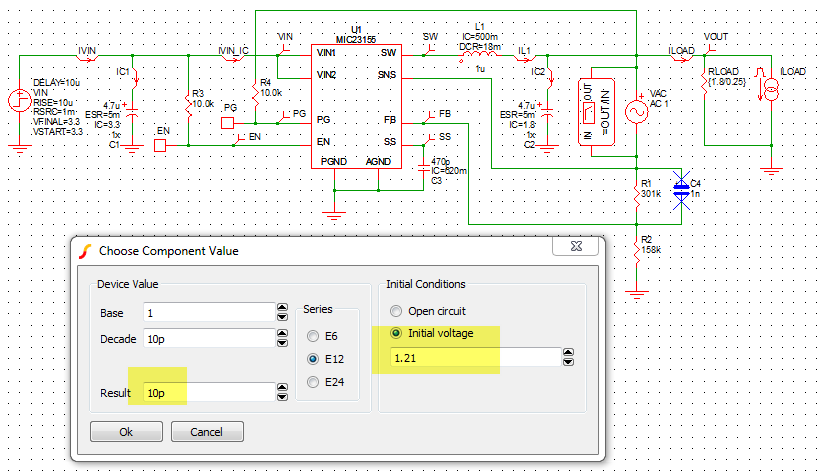
Task: Select the SS voltage probe
Action: coord(429,140)
